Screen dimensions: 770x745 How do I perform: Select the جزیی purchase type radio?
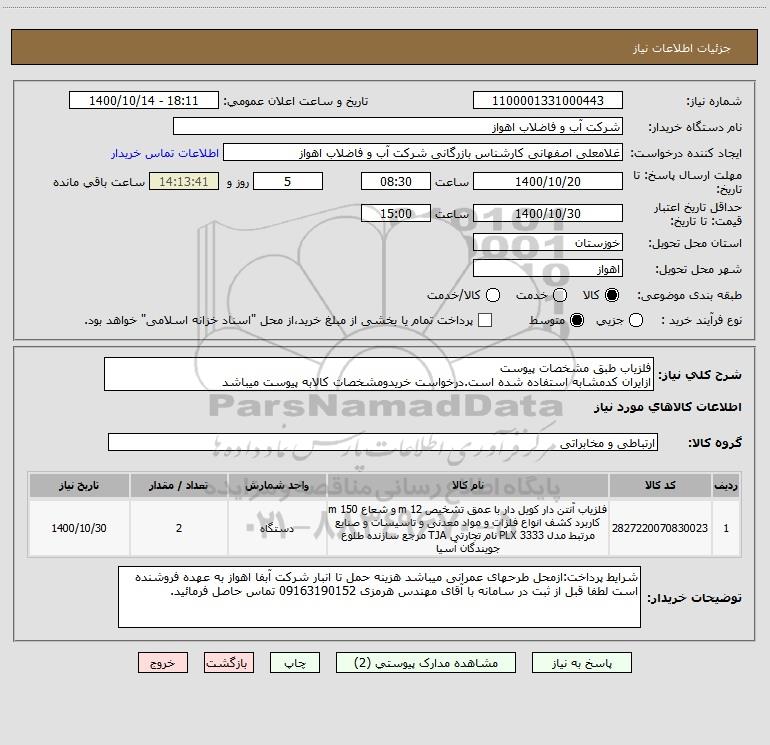point(635,320)
